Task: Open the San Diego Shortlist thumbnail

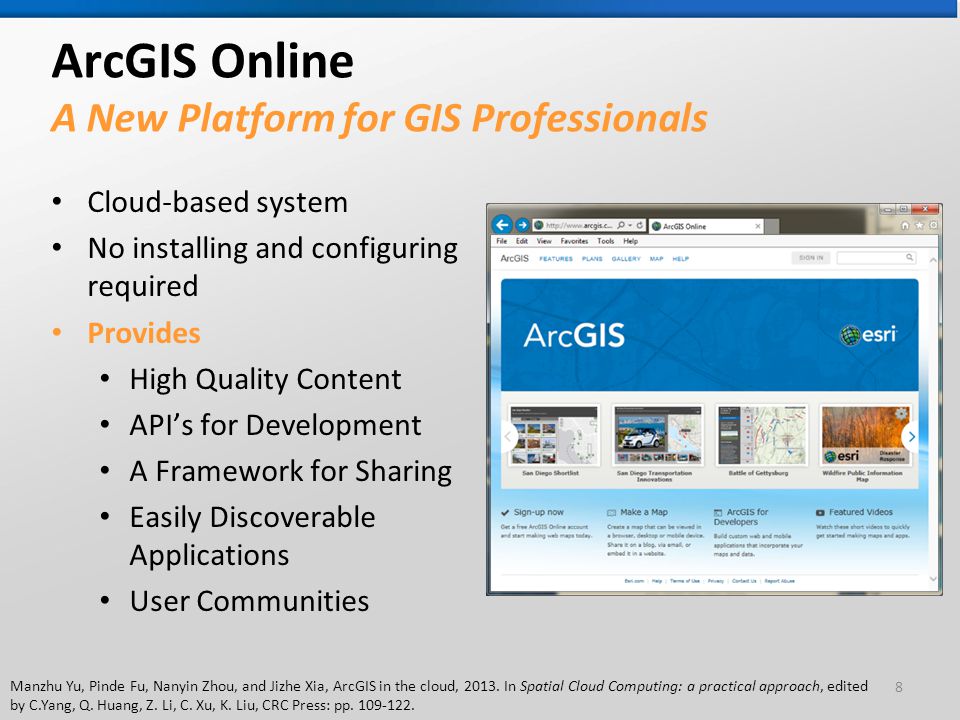Action: [554, 435]
